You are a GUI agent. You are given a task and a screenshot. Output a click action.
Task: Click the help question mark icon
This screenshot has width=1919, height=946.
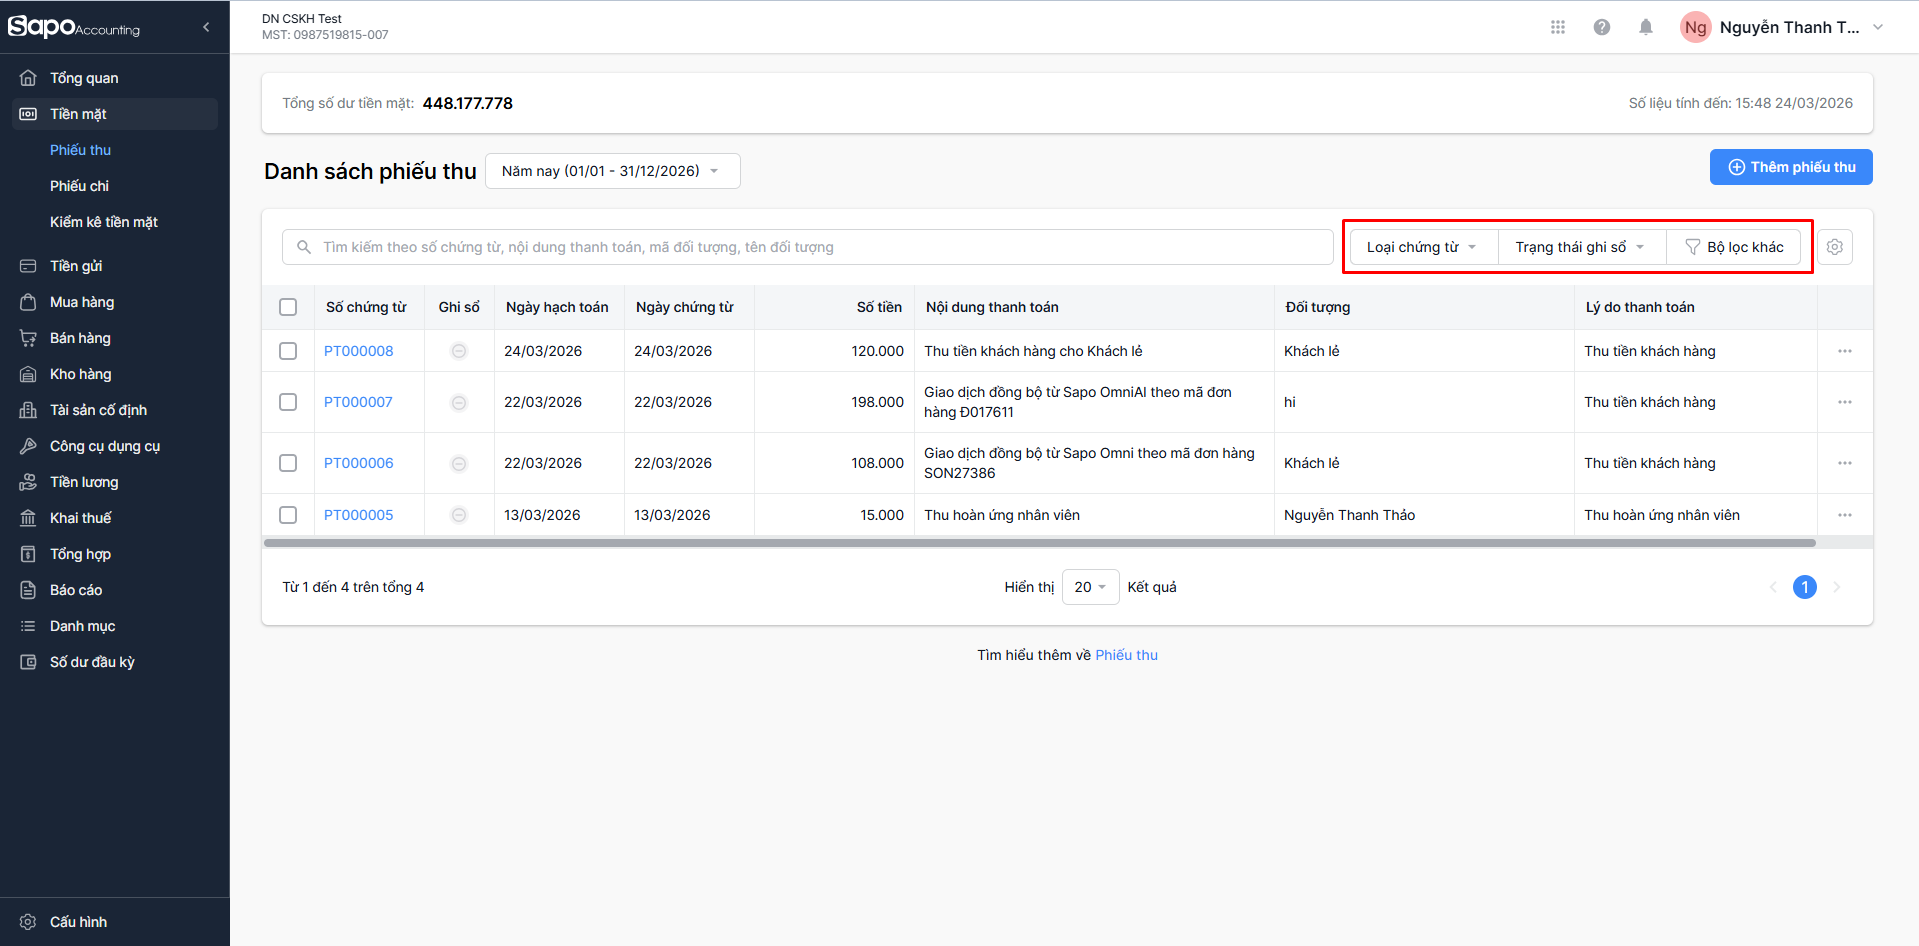coord(1601,27)
